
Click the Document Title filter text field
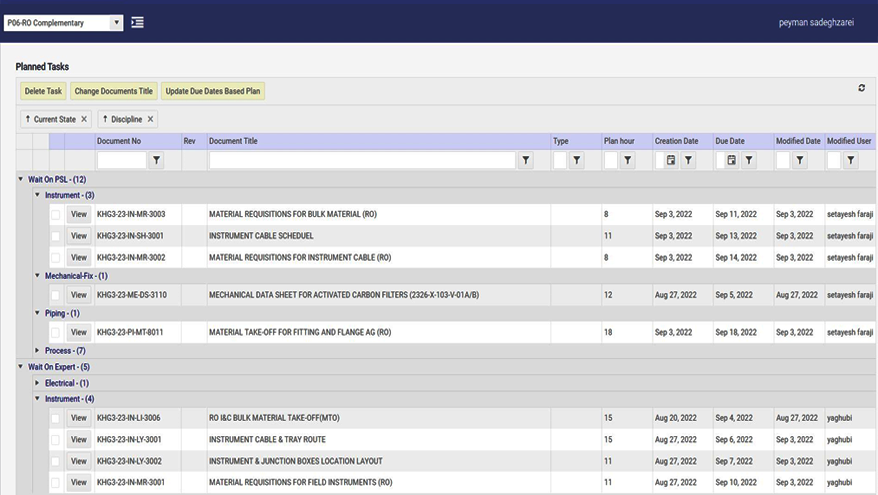(362, 160)
